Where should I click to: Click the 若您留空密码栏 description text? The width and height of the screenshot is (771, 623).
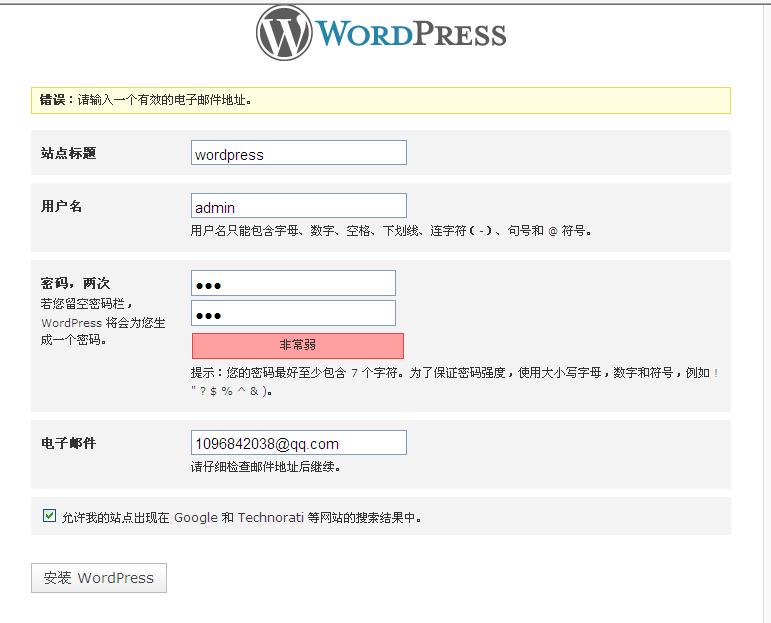pyautogui.click(x=103, y=322)
